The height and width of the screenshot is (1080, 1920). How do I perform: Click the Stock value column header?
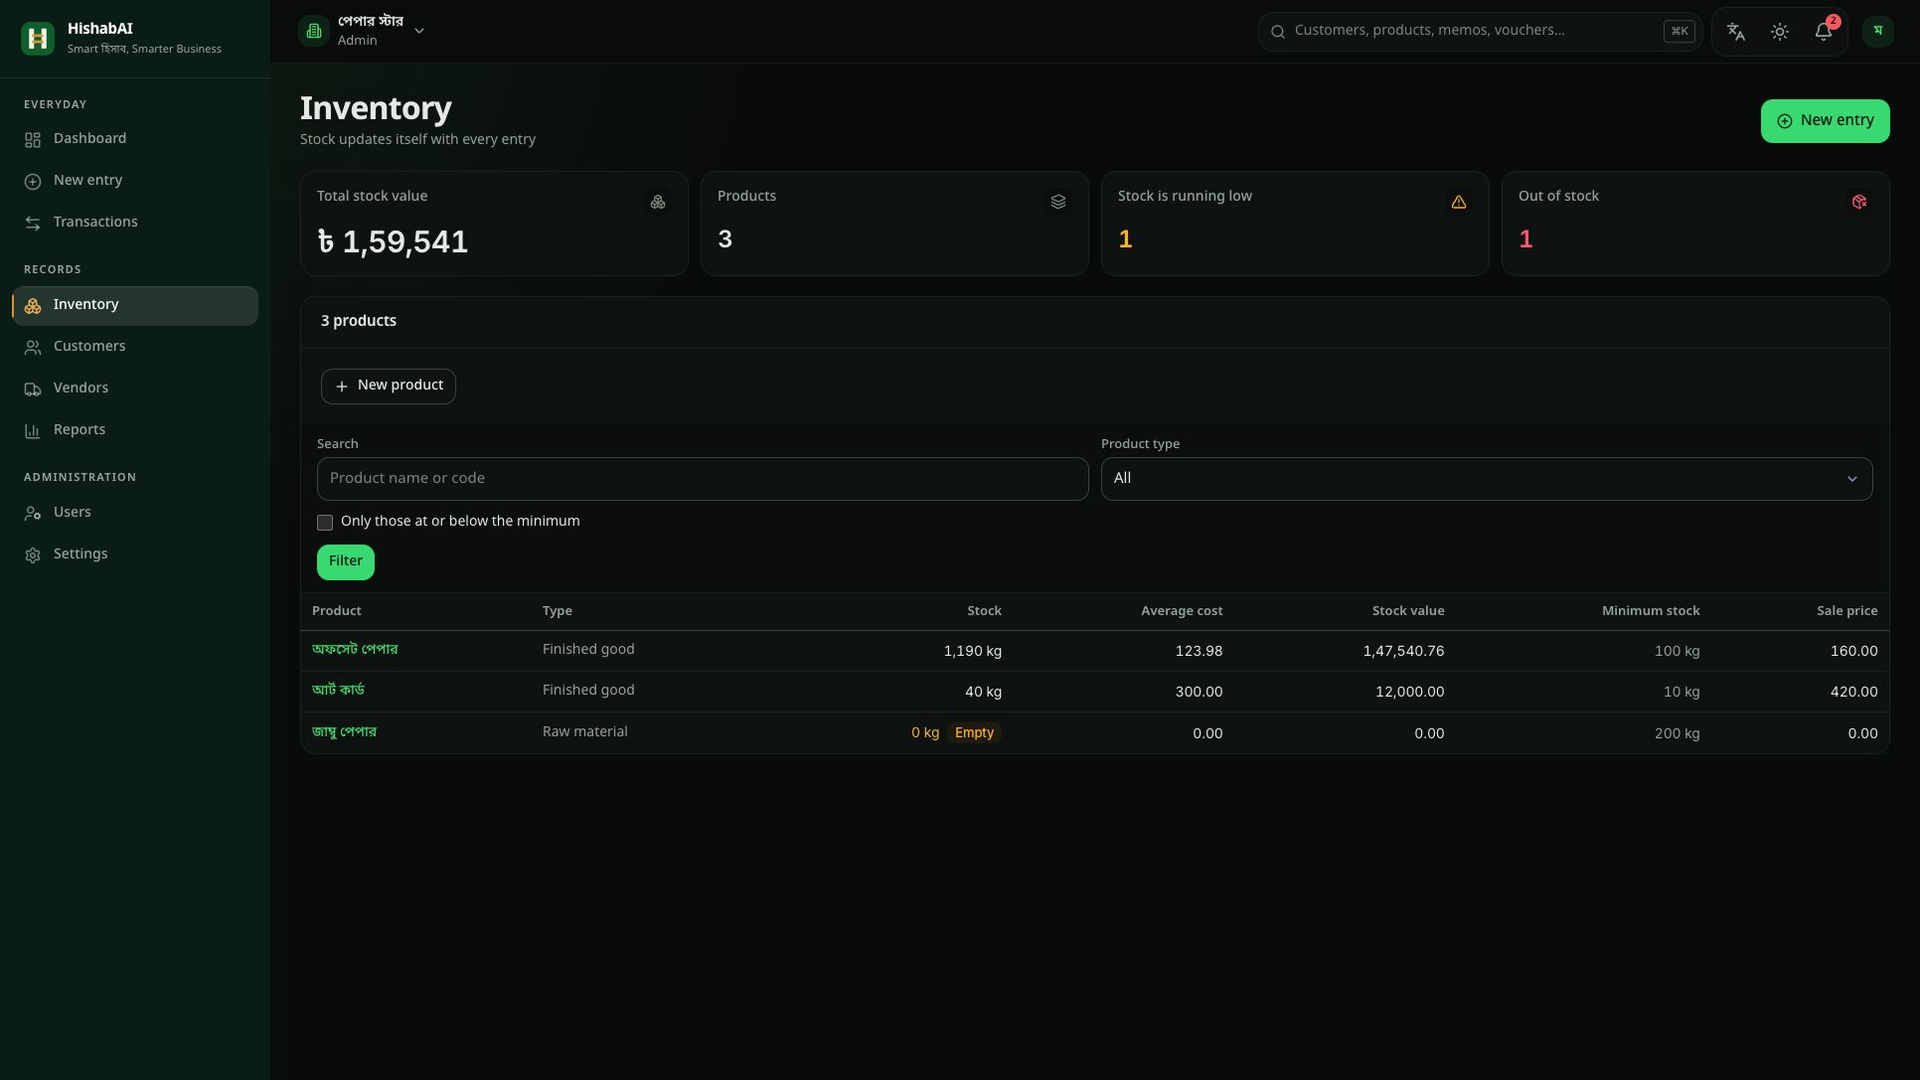coord(1408,611)
